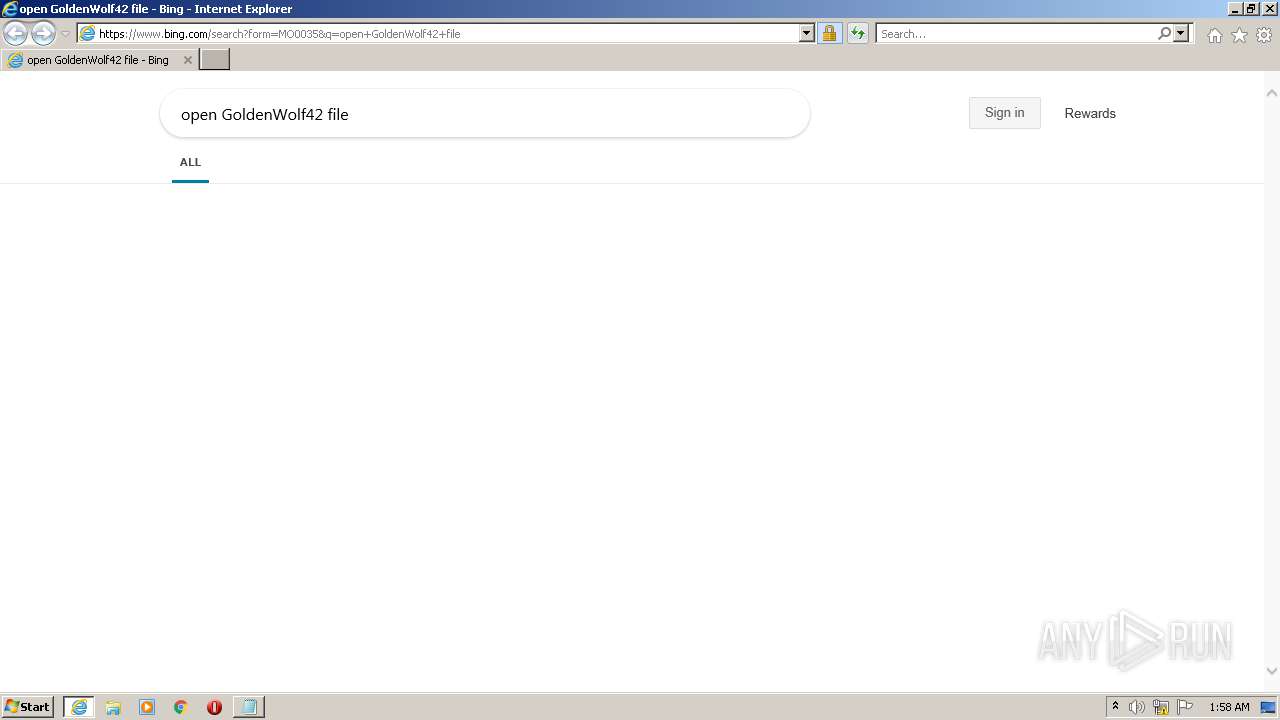1280x720 pixels.
Task: Click the Internet Explorer title bar icon
Action: (10, 9)
